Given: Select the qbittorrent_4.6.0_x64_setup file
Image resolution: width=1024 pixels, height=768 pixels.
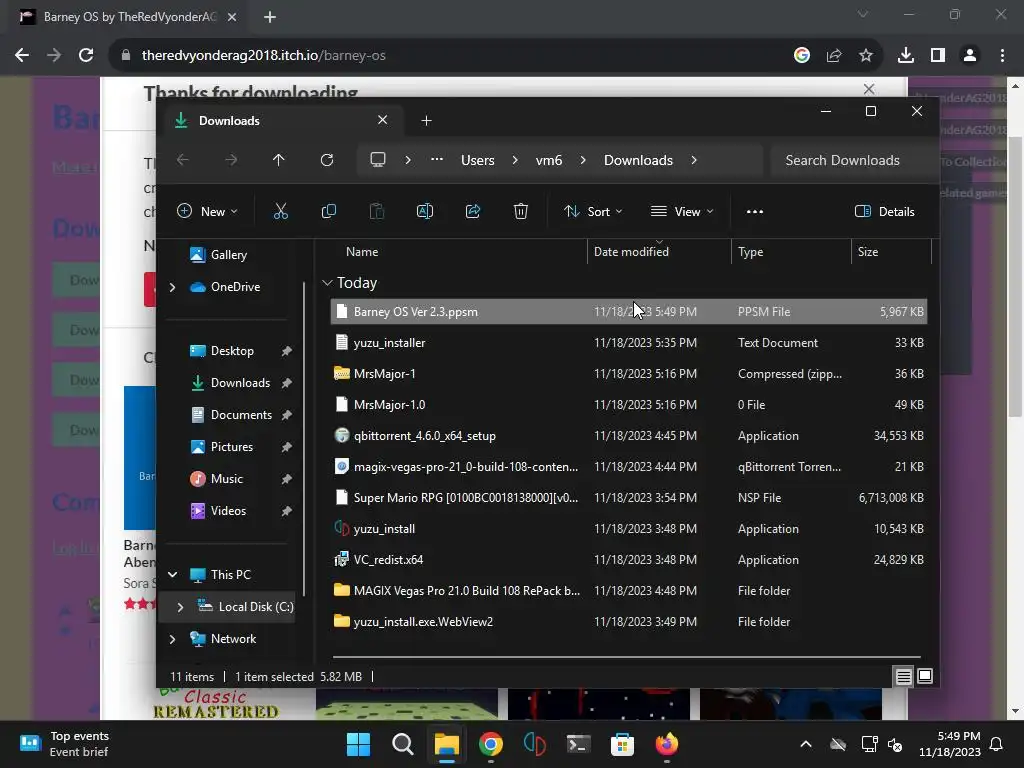Looking at the screenshot, I should 628,436.
